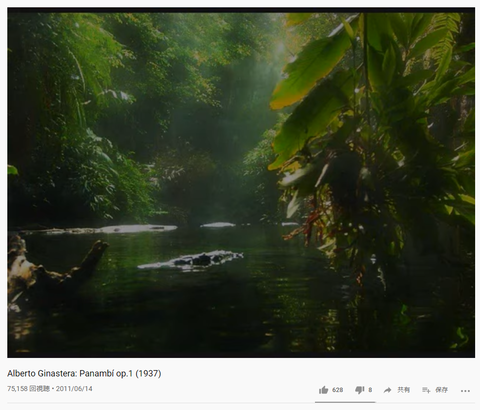Click the thumbs-down dislike icon
The height and width of the screenshot is (410, 480).
click(360, 390)
